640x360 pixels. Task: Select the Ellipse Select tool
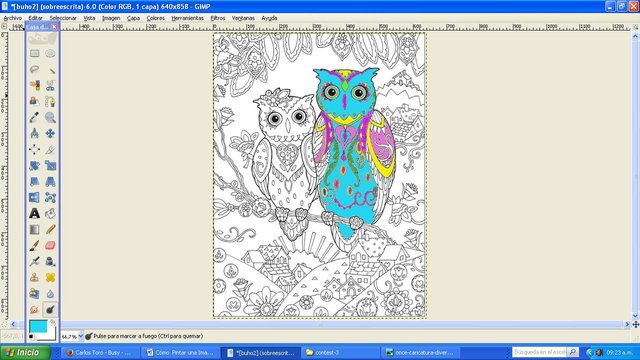tap(50, 53)
